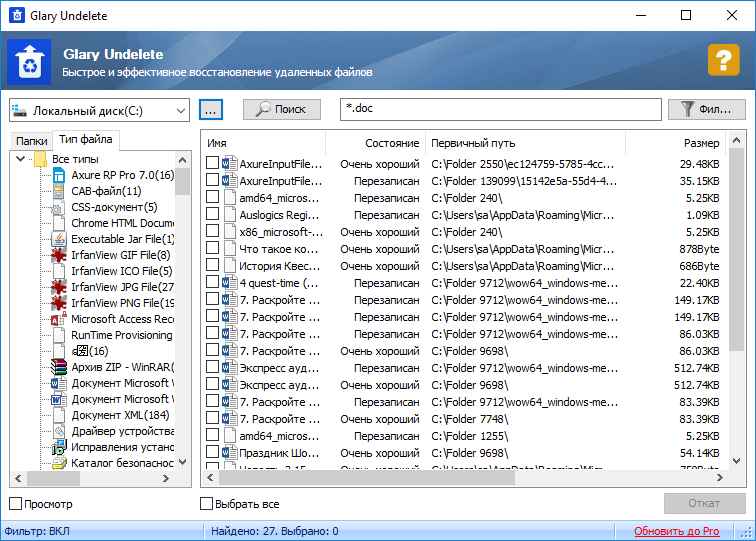
Task: Sort list by Имя column header
Action: [x=263, y=143]
